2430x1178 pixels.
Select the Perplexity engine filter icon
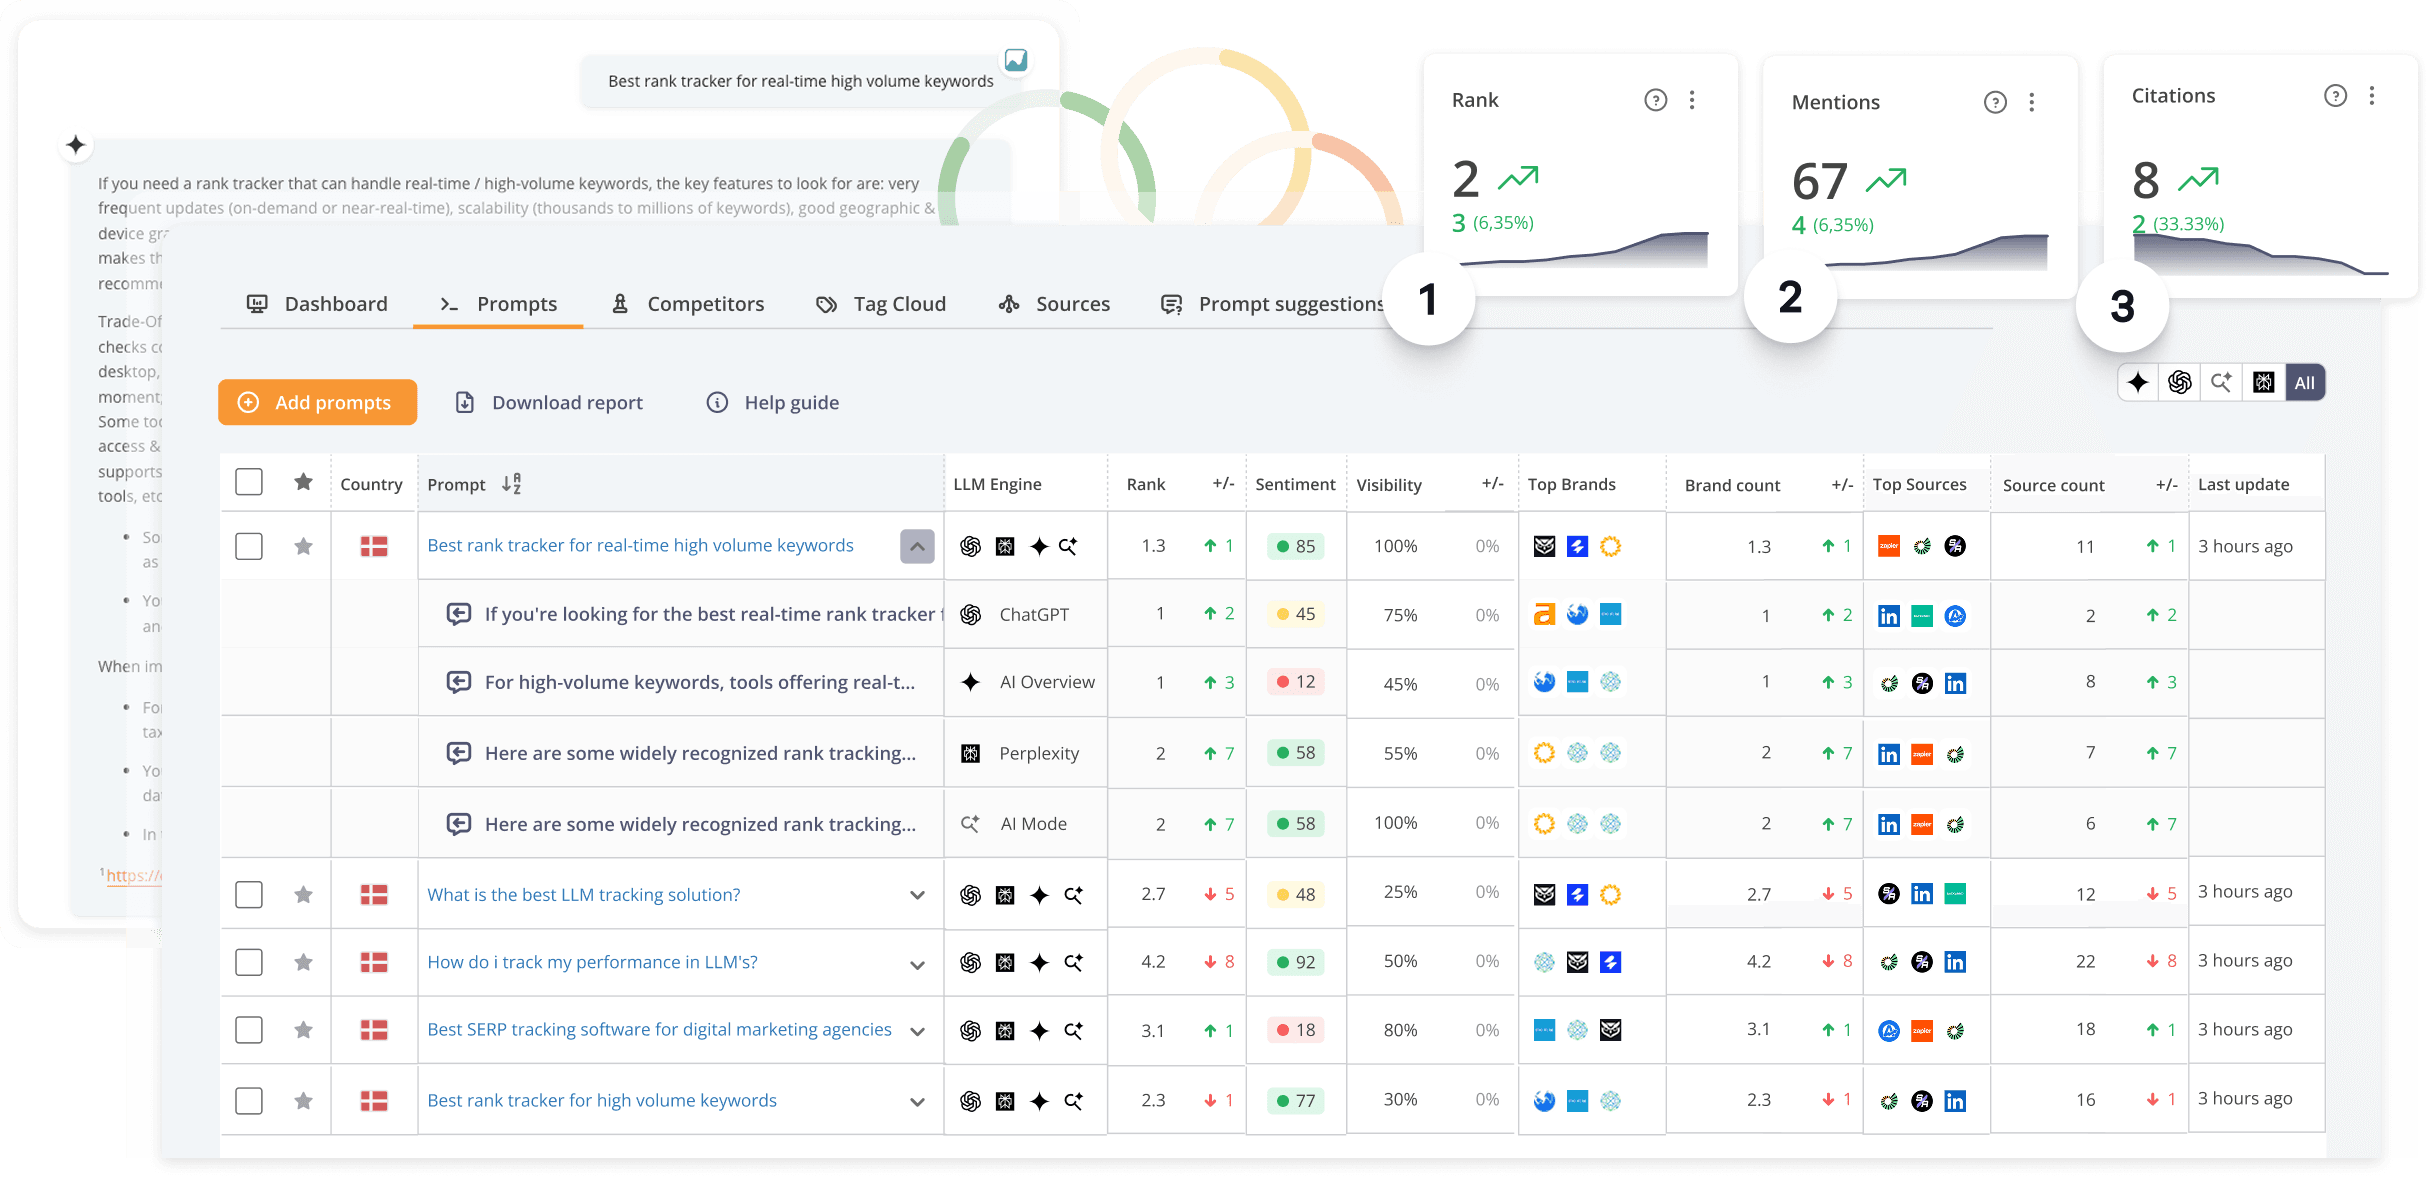tap(2263, 383)
